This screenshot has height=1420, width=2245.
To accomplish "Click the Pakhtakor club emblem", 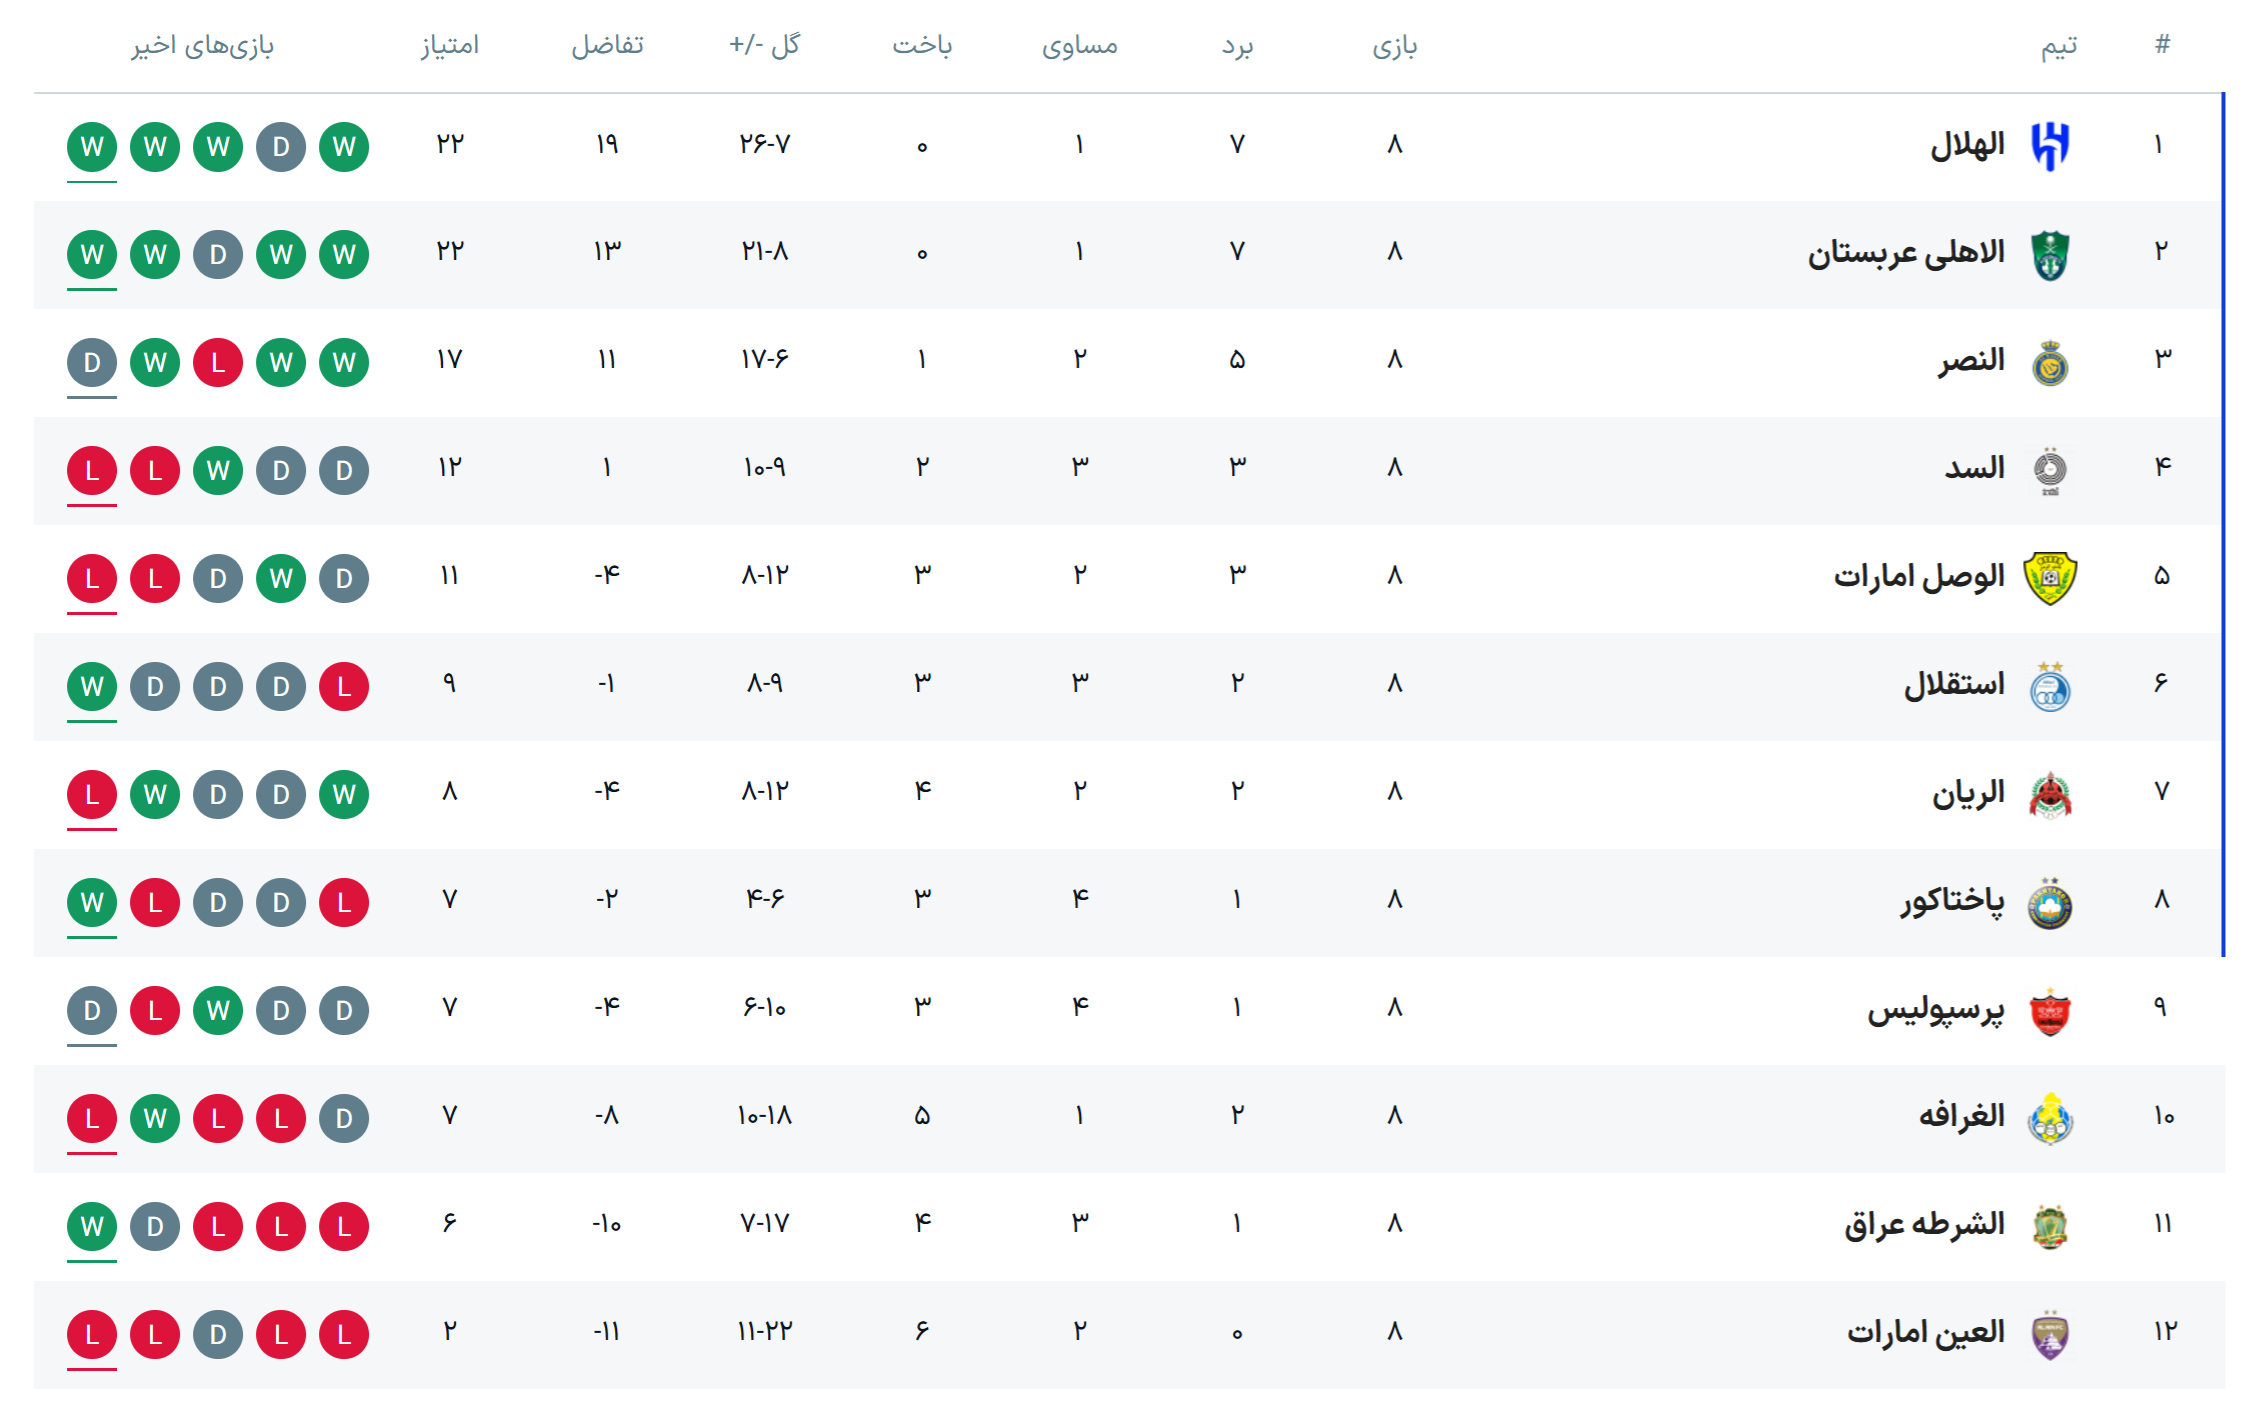I will coord(2050,903).
